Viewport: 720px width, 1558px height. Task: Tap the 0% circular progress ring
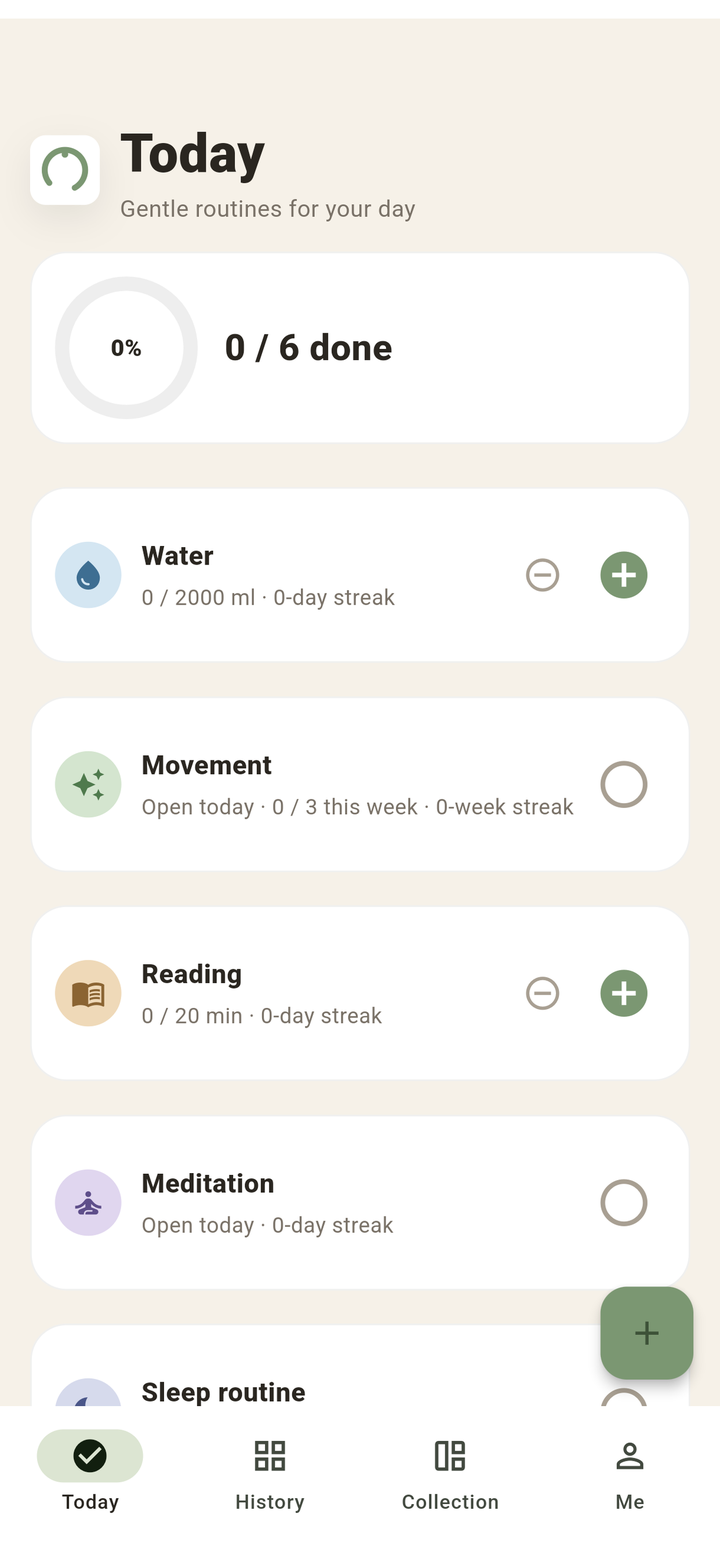(x=126, y=348)
